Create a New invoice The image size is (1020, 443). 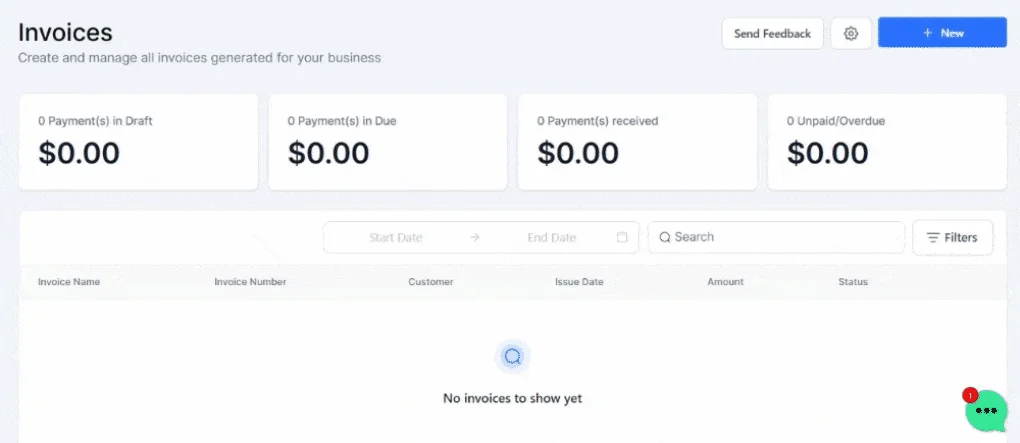tap(943, 33)
